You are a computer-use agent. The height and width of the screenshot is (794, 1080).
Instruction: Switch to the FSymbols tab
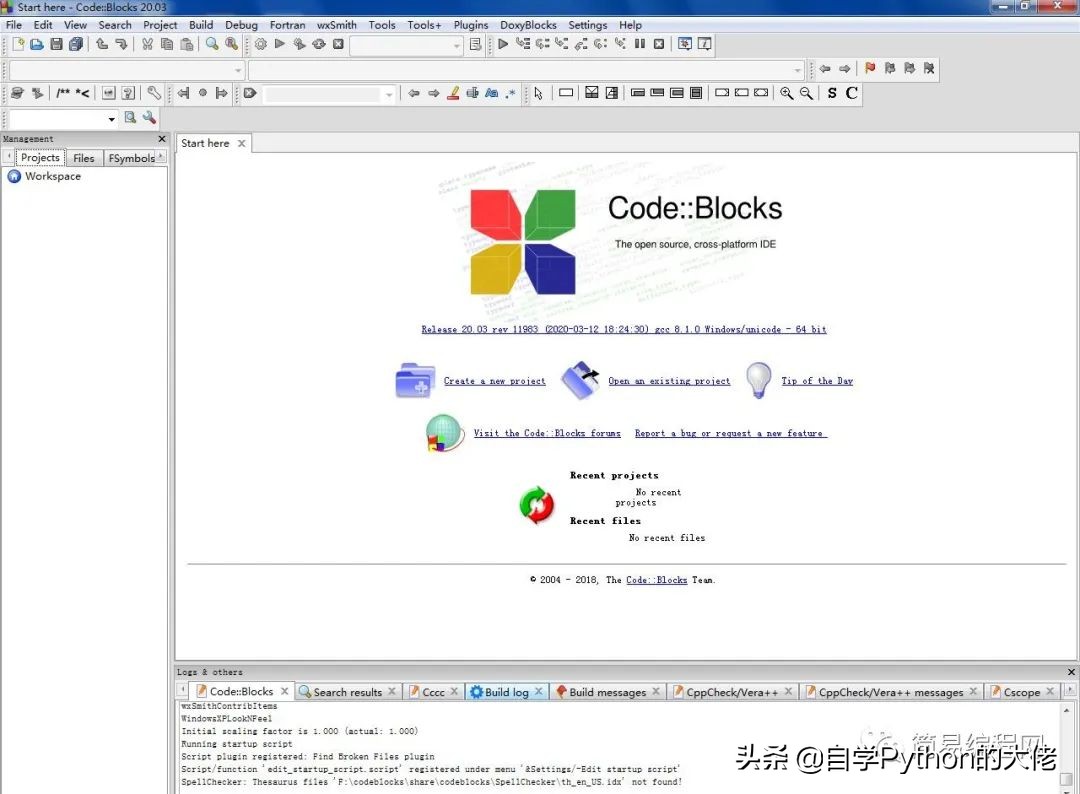pos(132,158)
